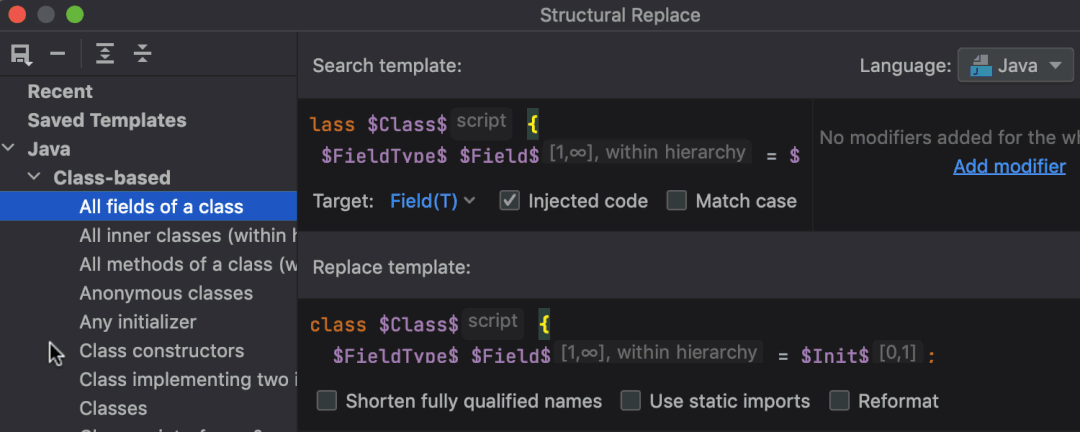This screenshot has height=432, width=1080.
Task: Select the Anonymous classes template
Action: click(166, 293)
